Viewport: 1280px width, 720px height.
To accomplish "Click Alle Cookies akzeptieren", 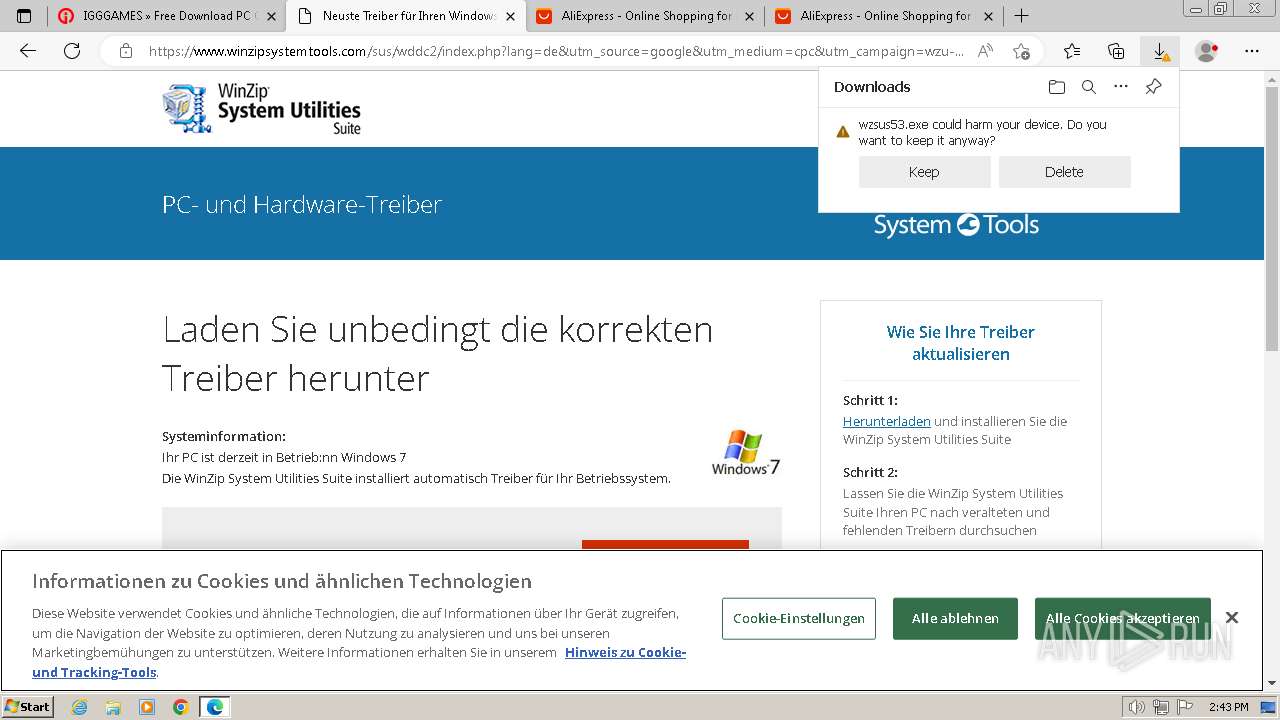I will [1122, 618].
